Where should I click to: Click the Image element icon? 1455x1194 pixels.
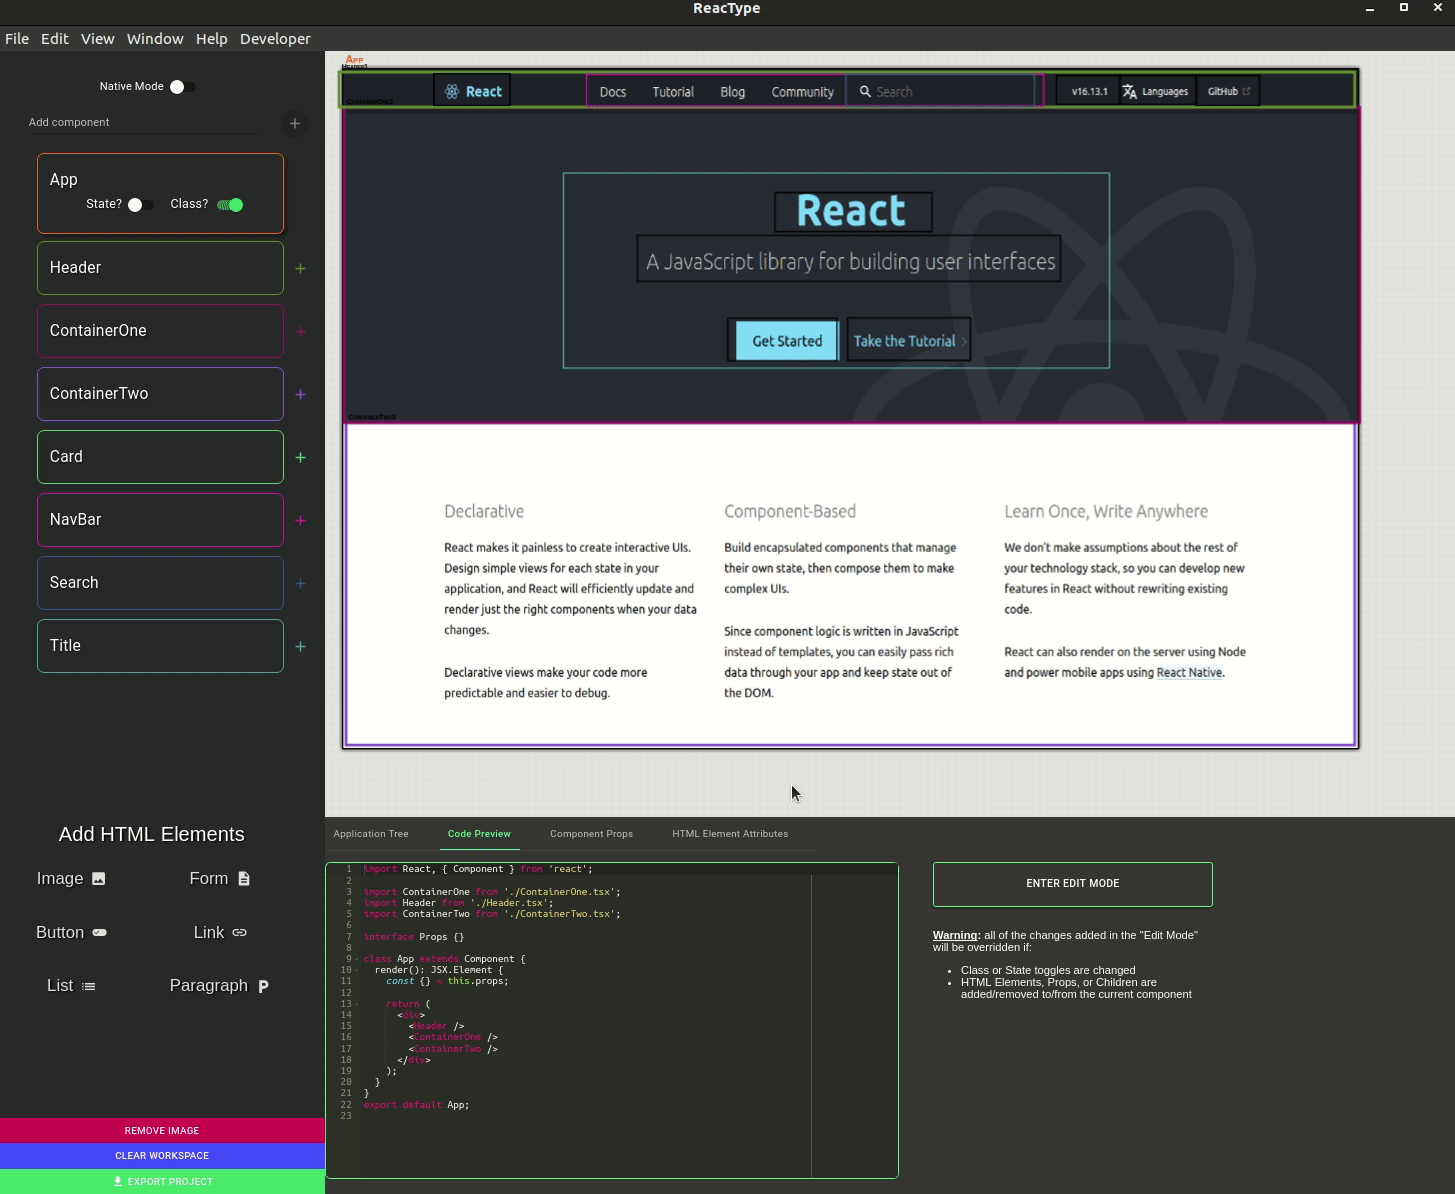pyautogui.click(x=98, y=878)
